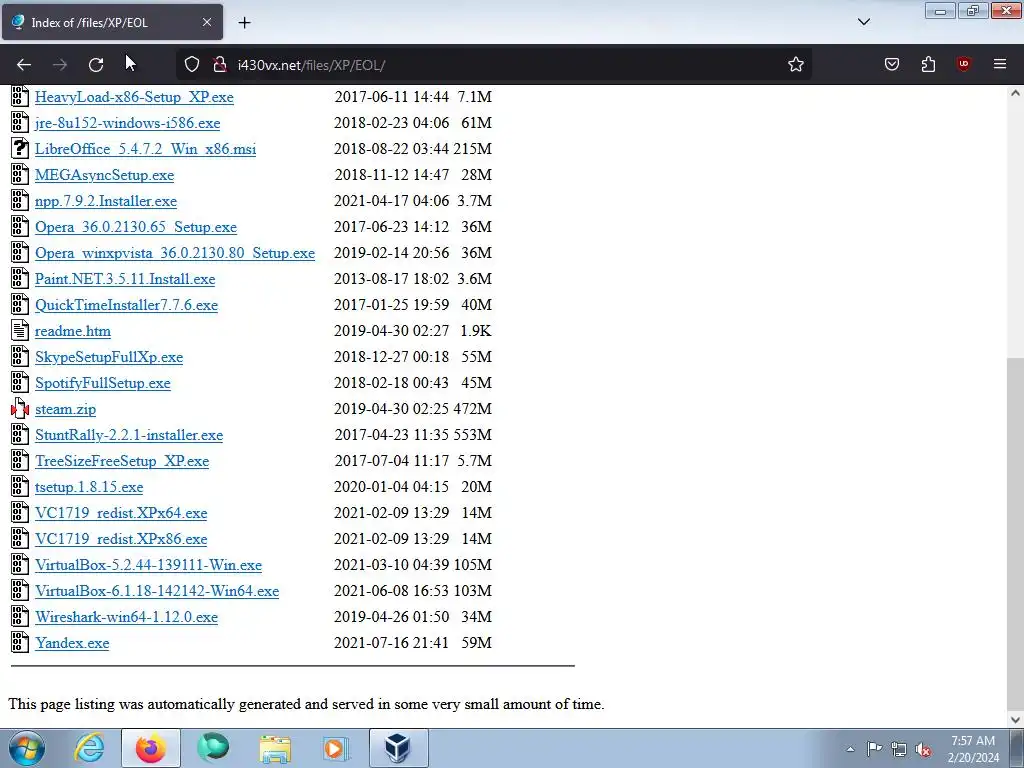Click the file icon beside steam.zip
The width and height of the screenshot is (1024, 768).
tap(20, 409)
